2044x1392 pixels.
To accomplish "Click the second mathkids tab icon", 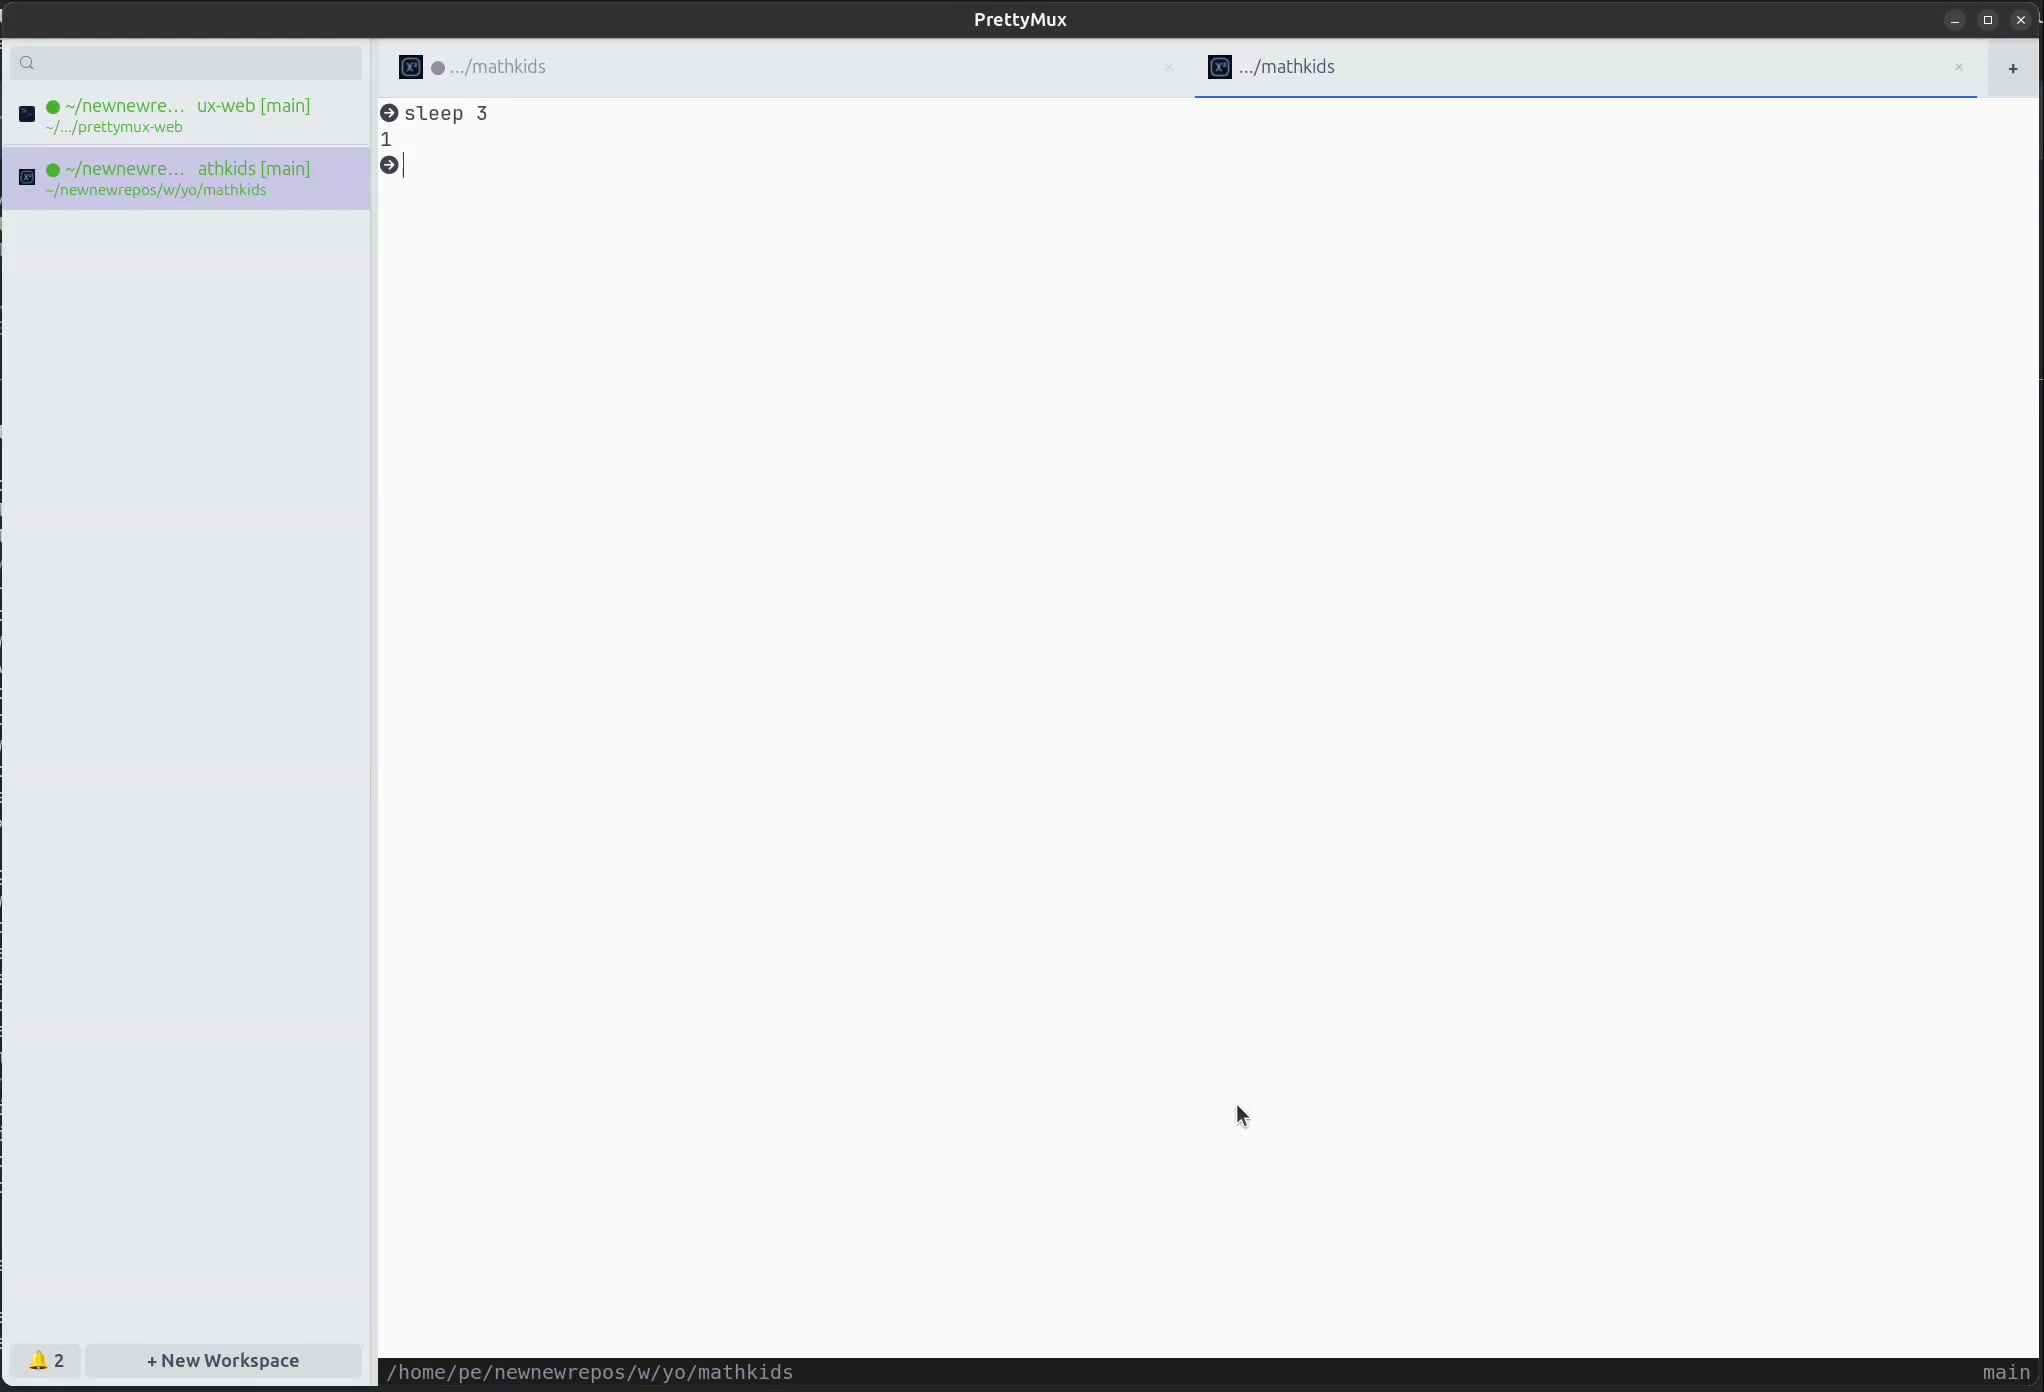I will click(1219, 68).
